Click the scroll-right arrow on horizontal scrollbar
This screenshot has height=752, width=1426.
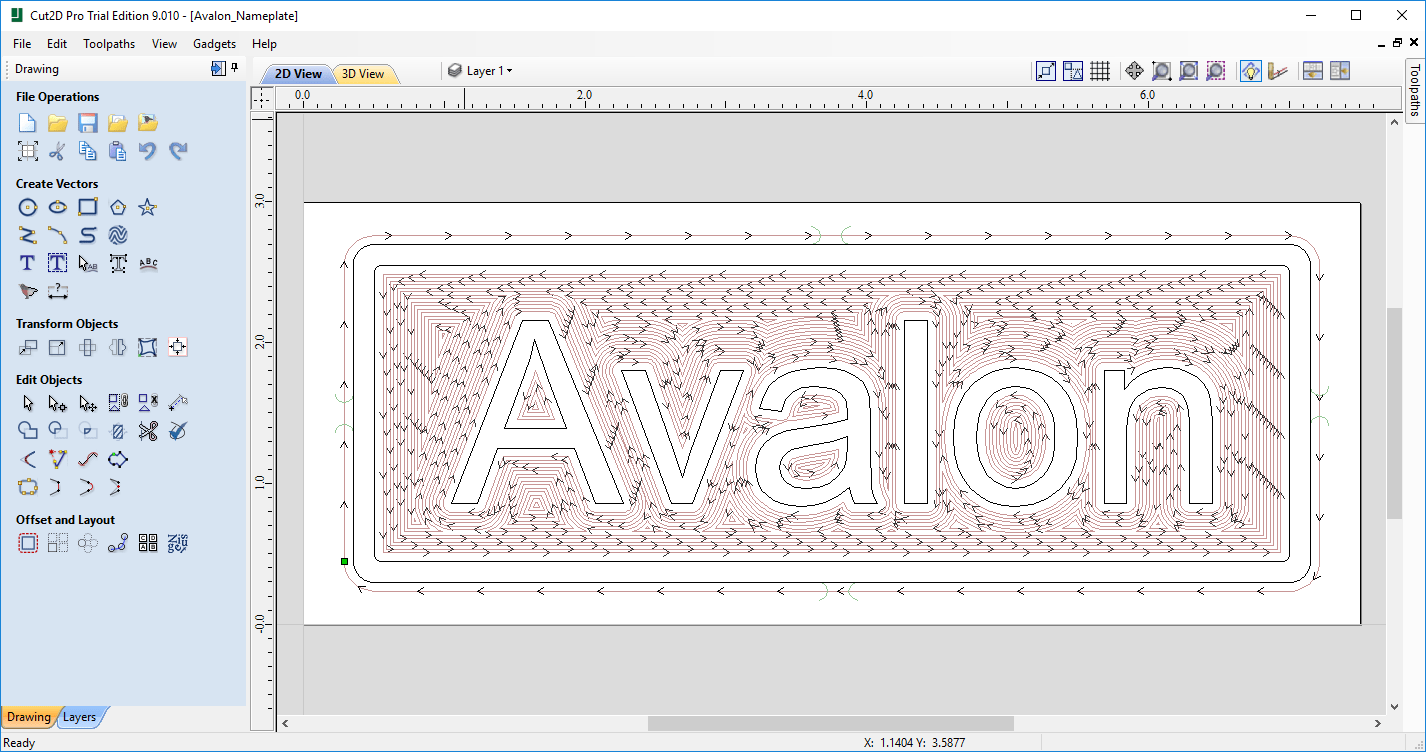(1380, 723)
